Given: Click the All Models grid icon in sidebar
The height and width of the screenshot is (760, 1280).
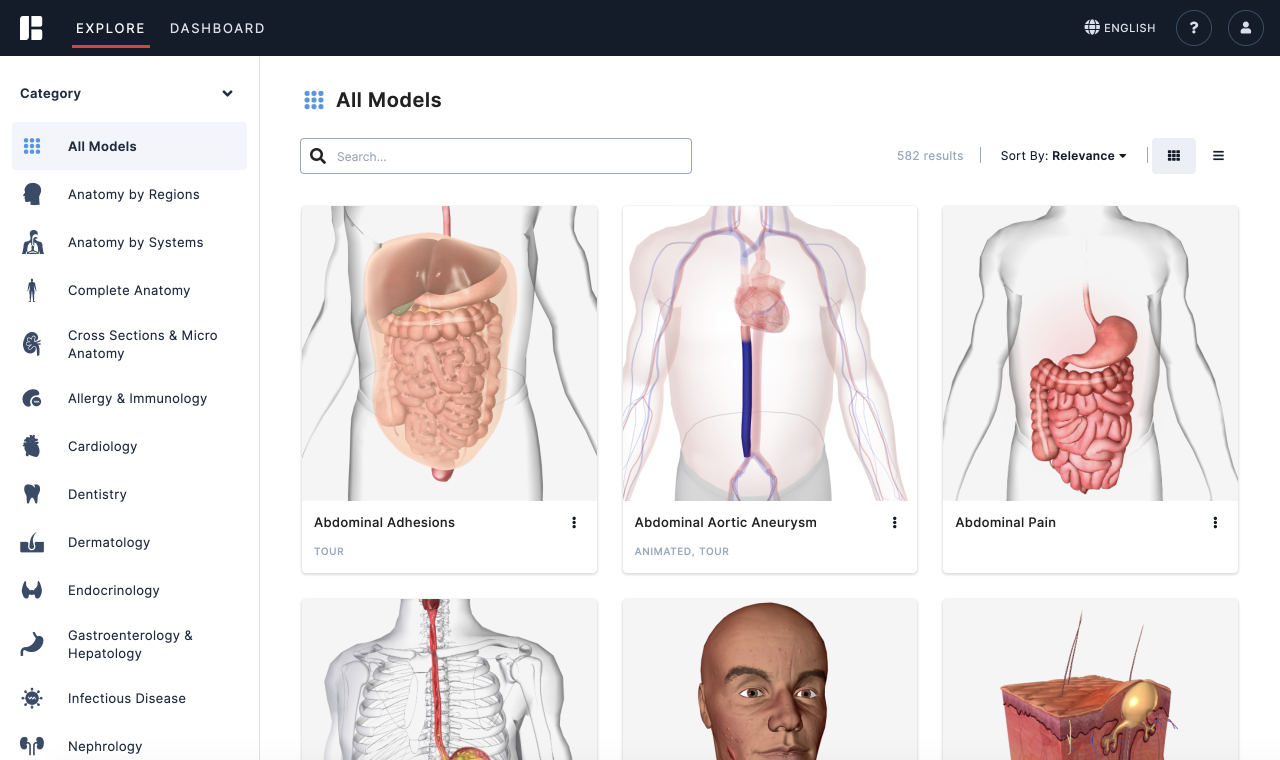Looking at the screenshot, I should pos(32,146).
